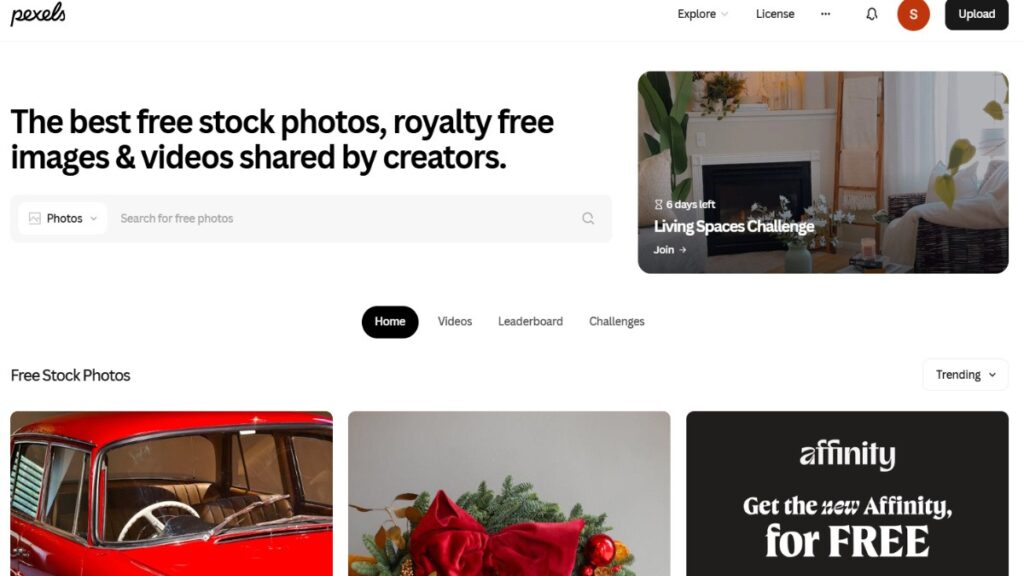Open the Photos type dropdown
1024x576 pixels.
pyautogui.click(x=63, y=218)
